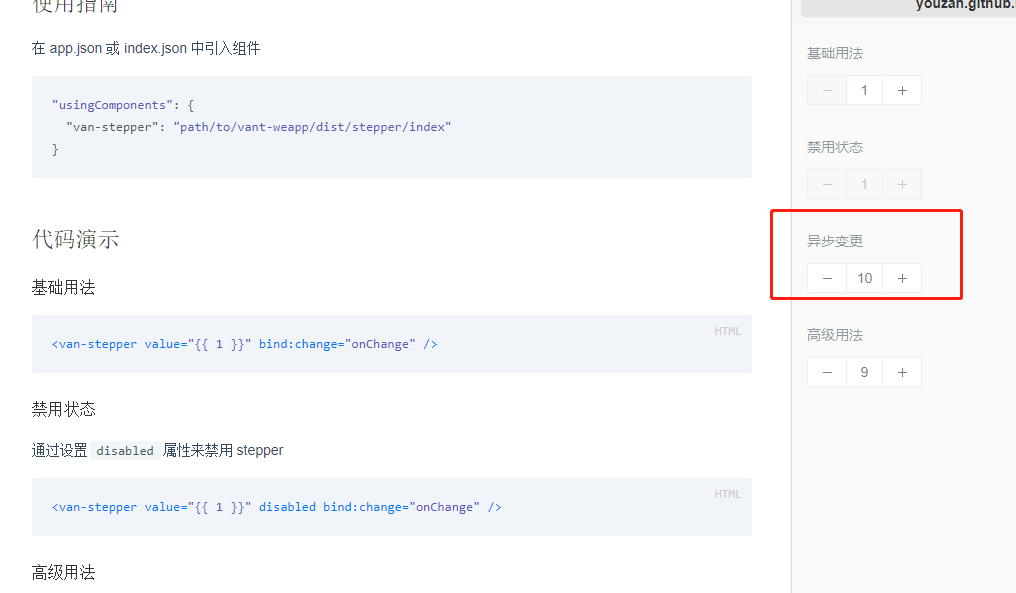Click the disabled minus icon in 禁用状态 stepper
The width and height of the screenshot is (1016, 593).
[826, 183]
